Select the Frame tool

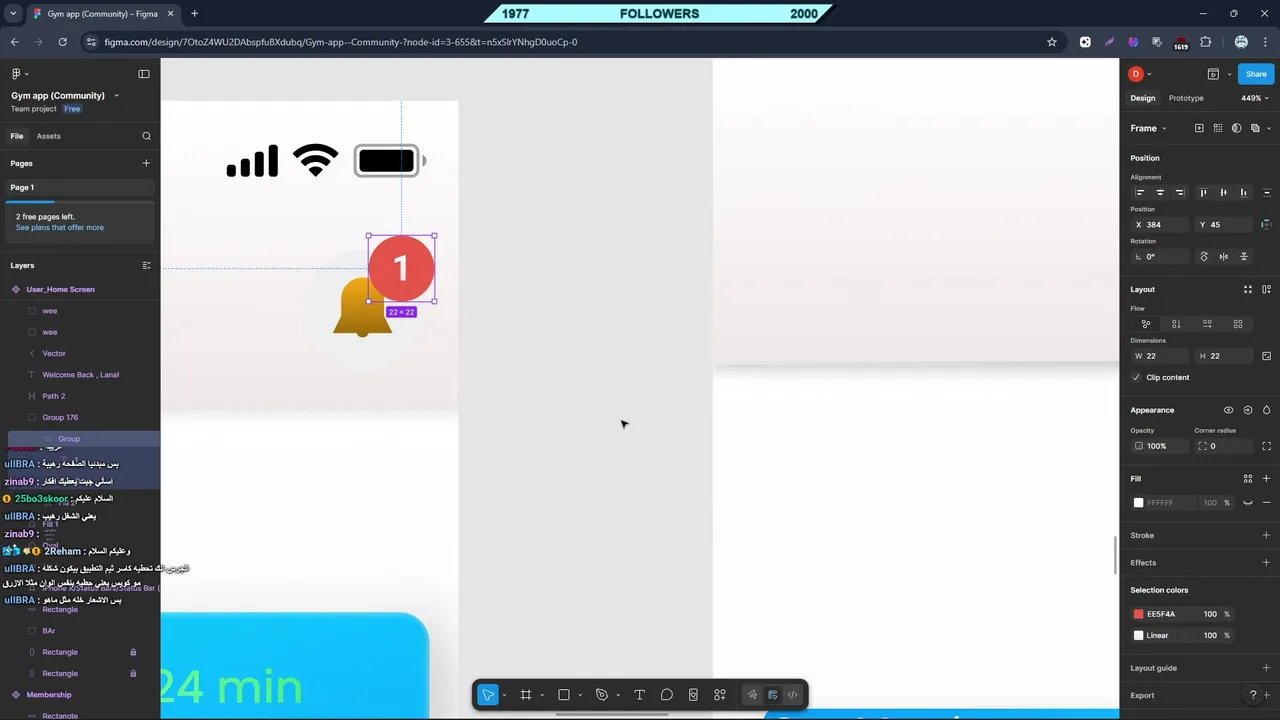[x=526, y=695]
